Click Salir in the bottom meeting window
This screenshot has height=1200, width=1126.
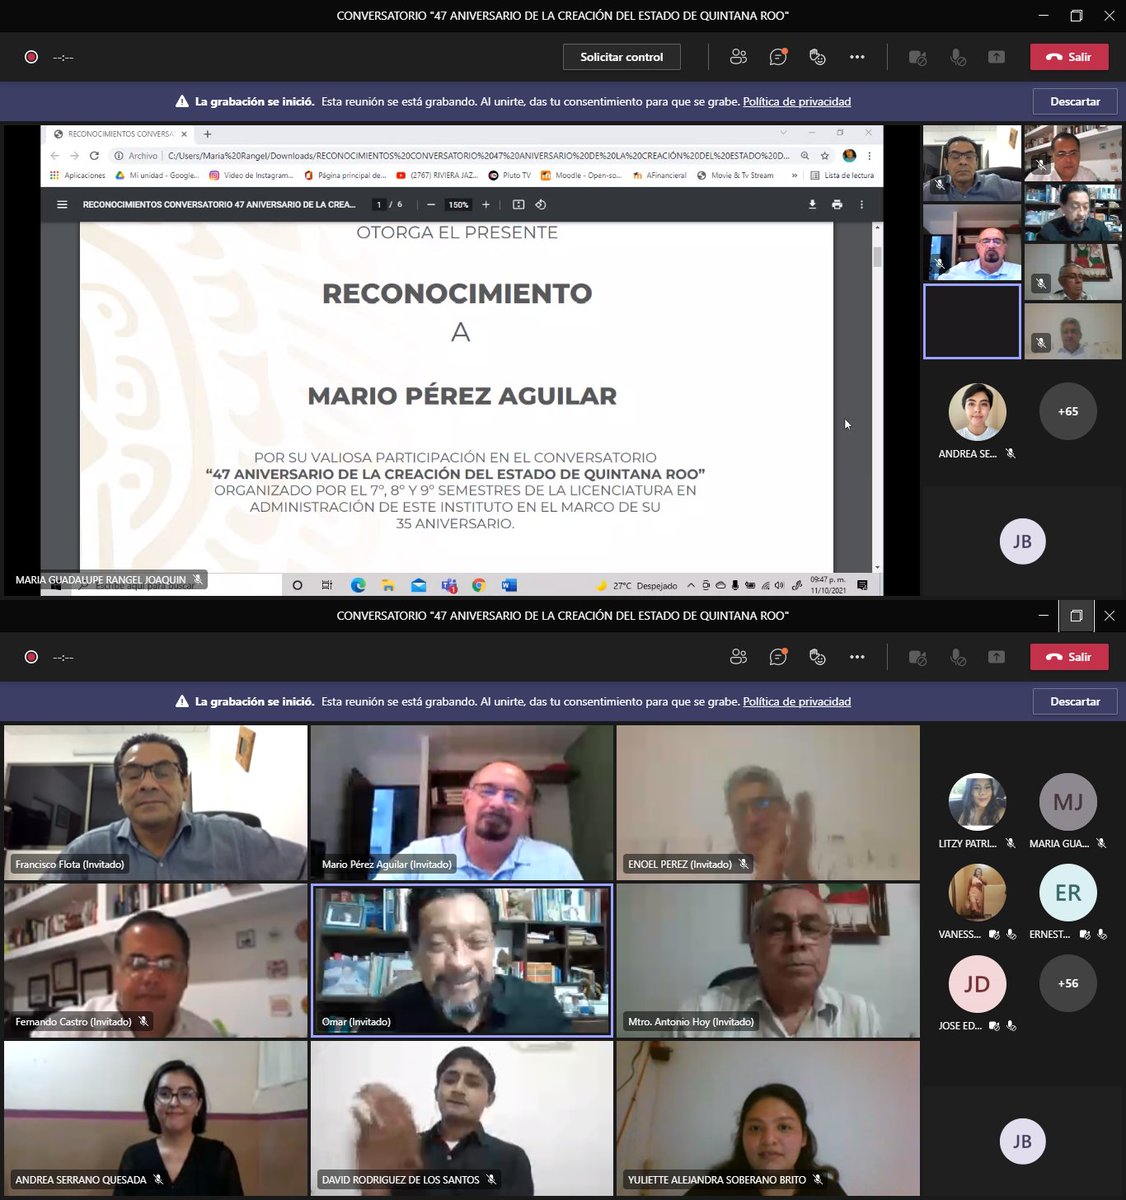tap(1069, 657)
